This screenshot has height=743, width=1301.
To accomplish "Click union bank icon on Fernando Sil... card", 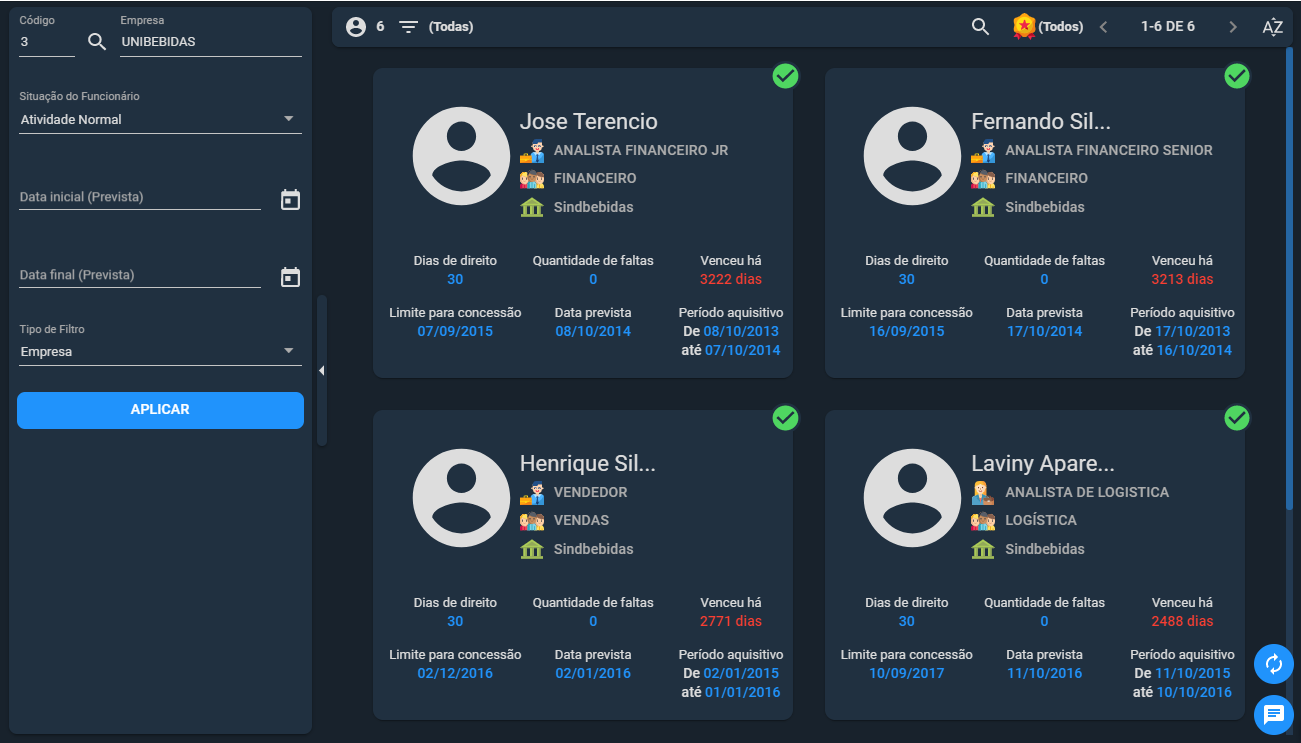I will [x=983, y=207].
